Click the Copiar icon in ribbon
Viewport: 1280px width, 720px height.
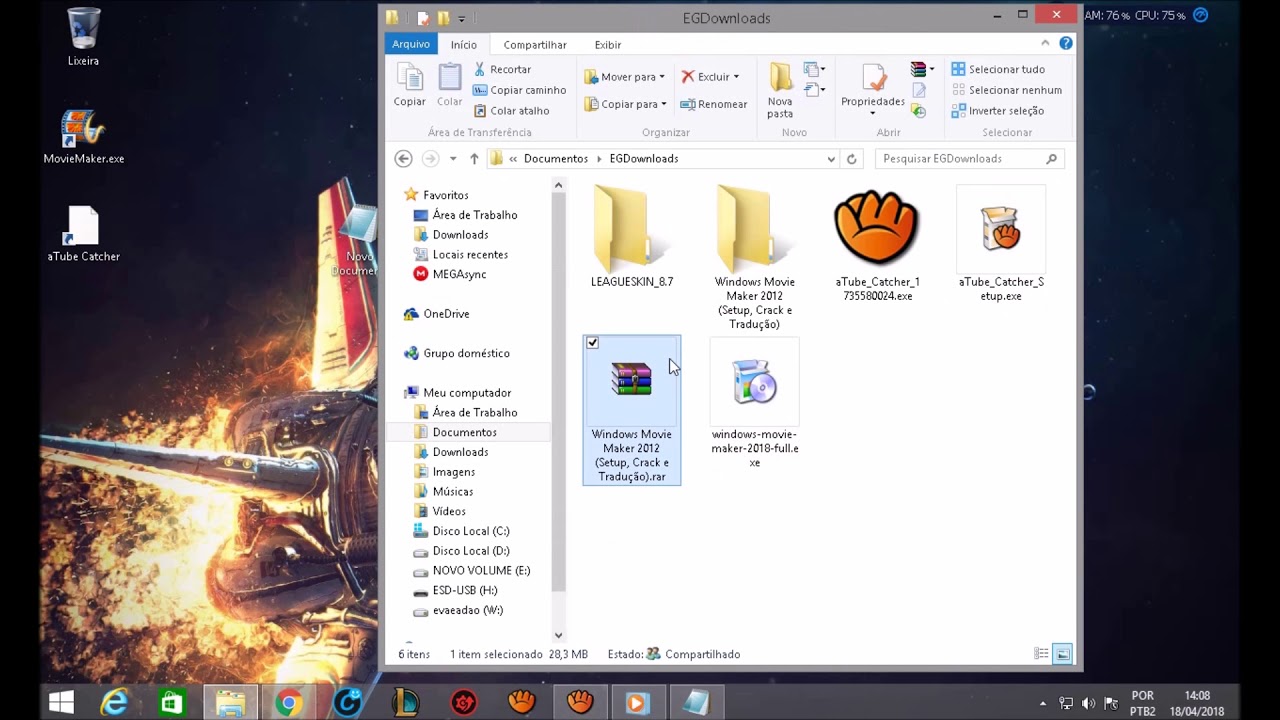tap(409, 85)
